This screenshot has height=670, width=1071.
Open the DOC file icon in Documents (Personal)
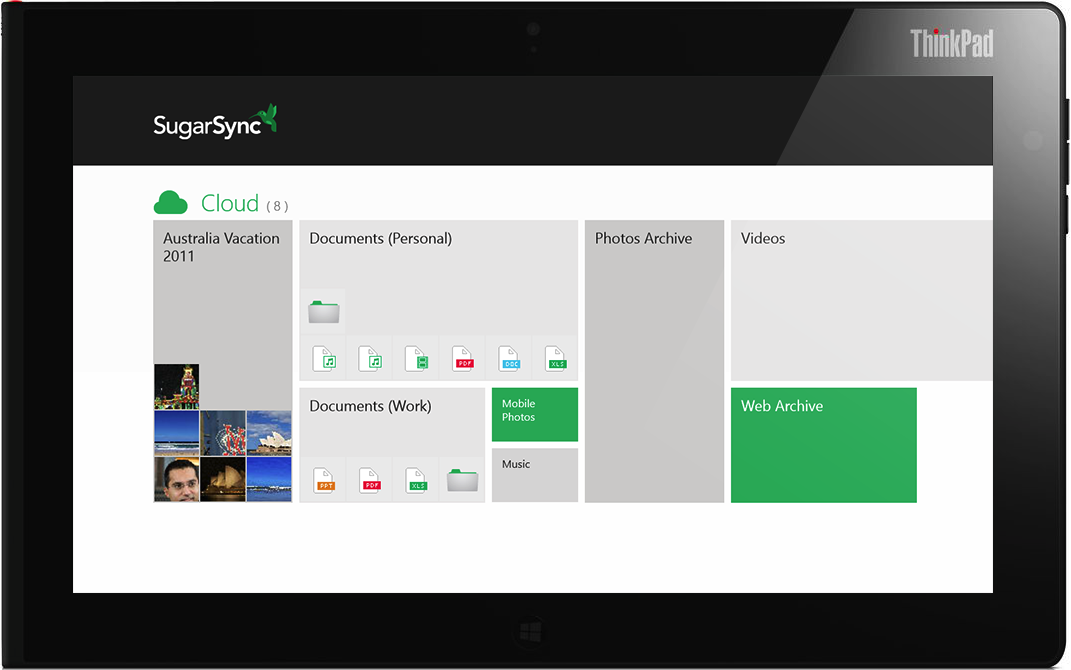(x=509, y=358)
